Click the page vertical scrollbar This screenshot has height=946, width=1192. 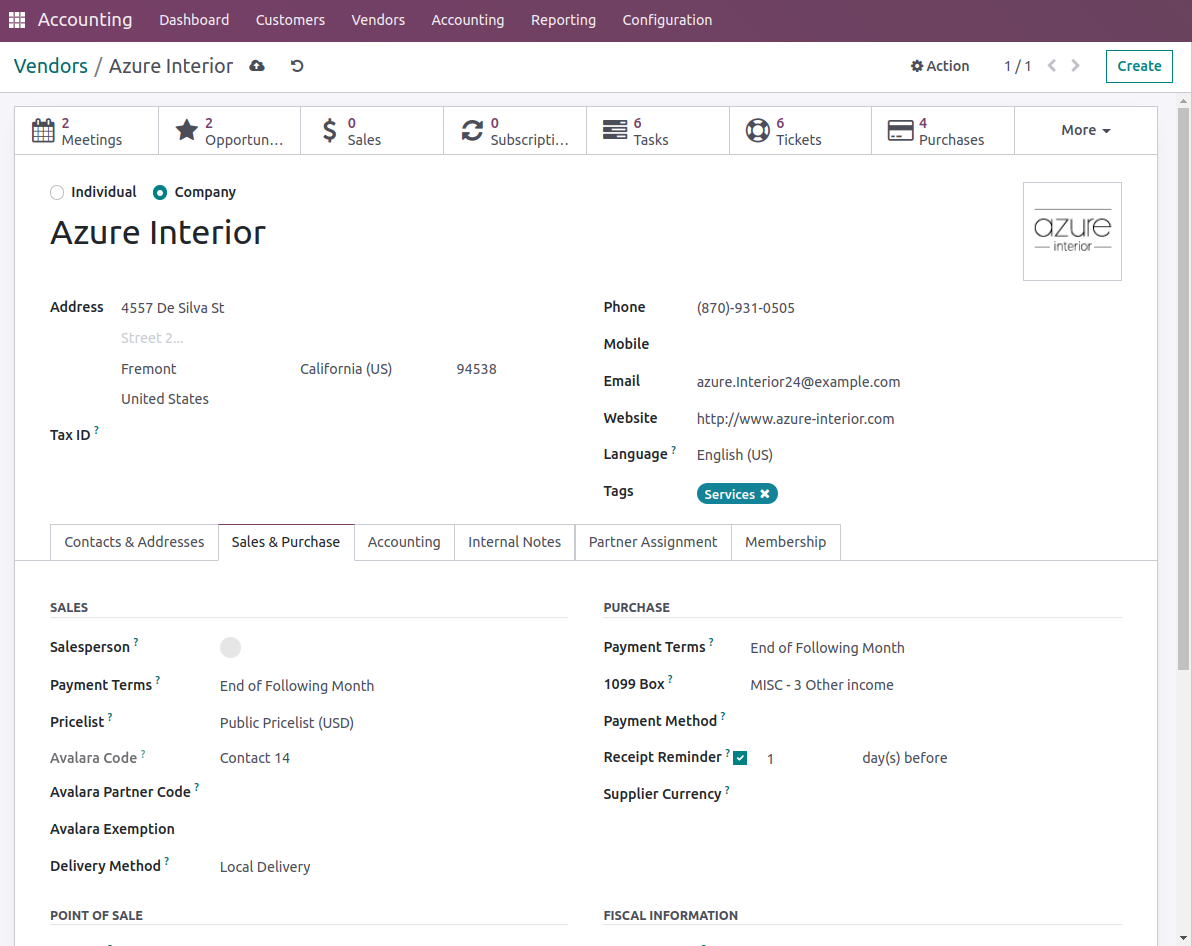(x=1183, y=388)
